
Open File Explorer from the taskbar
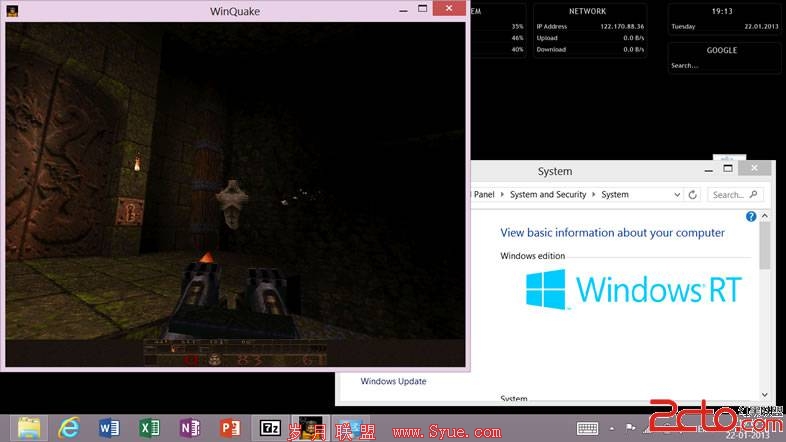(29, 428)
